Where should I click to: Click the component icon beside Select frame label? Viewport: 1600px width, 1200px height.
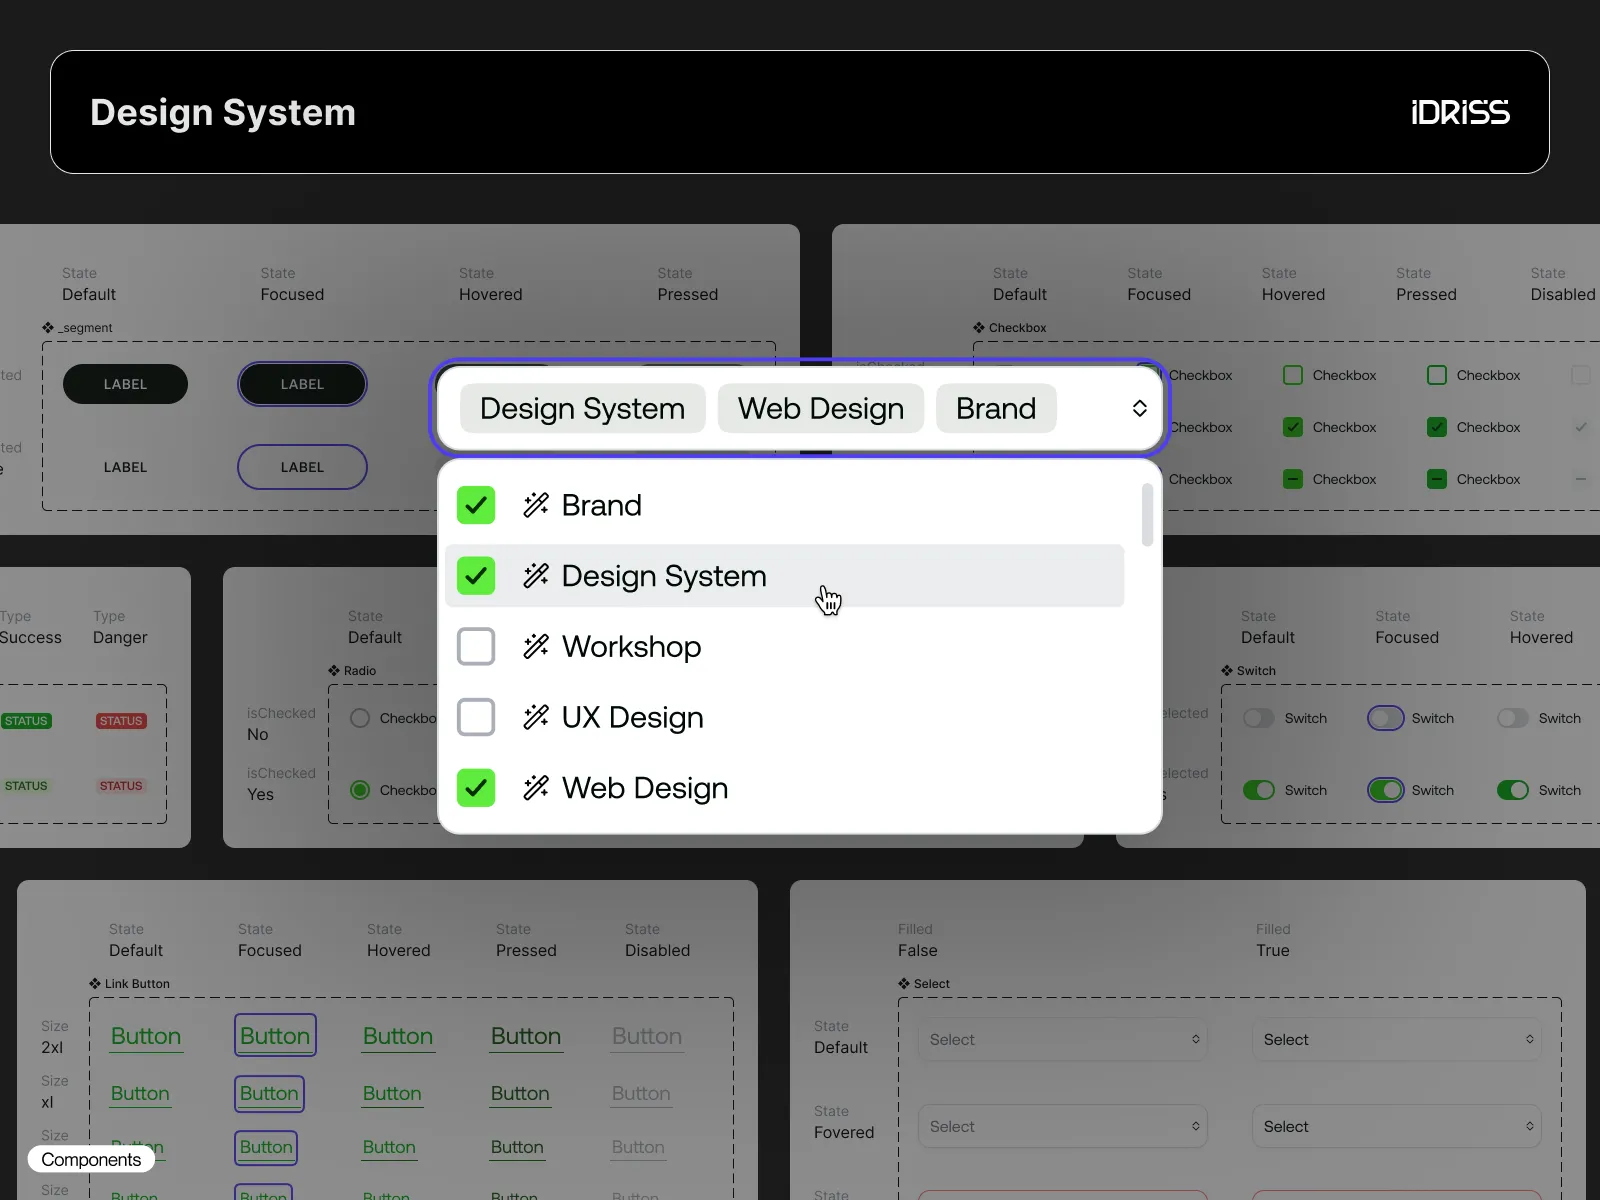904,983
